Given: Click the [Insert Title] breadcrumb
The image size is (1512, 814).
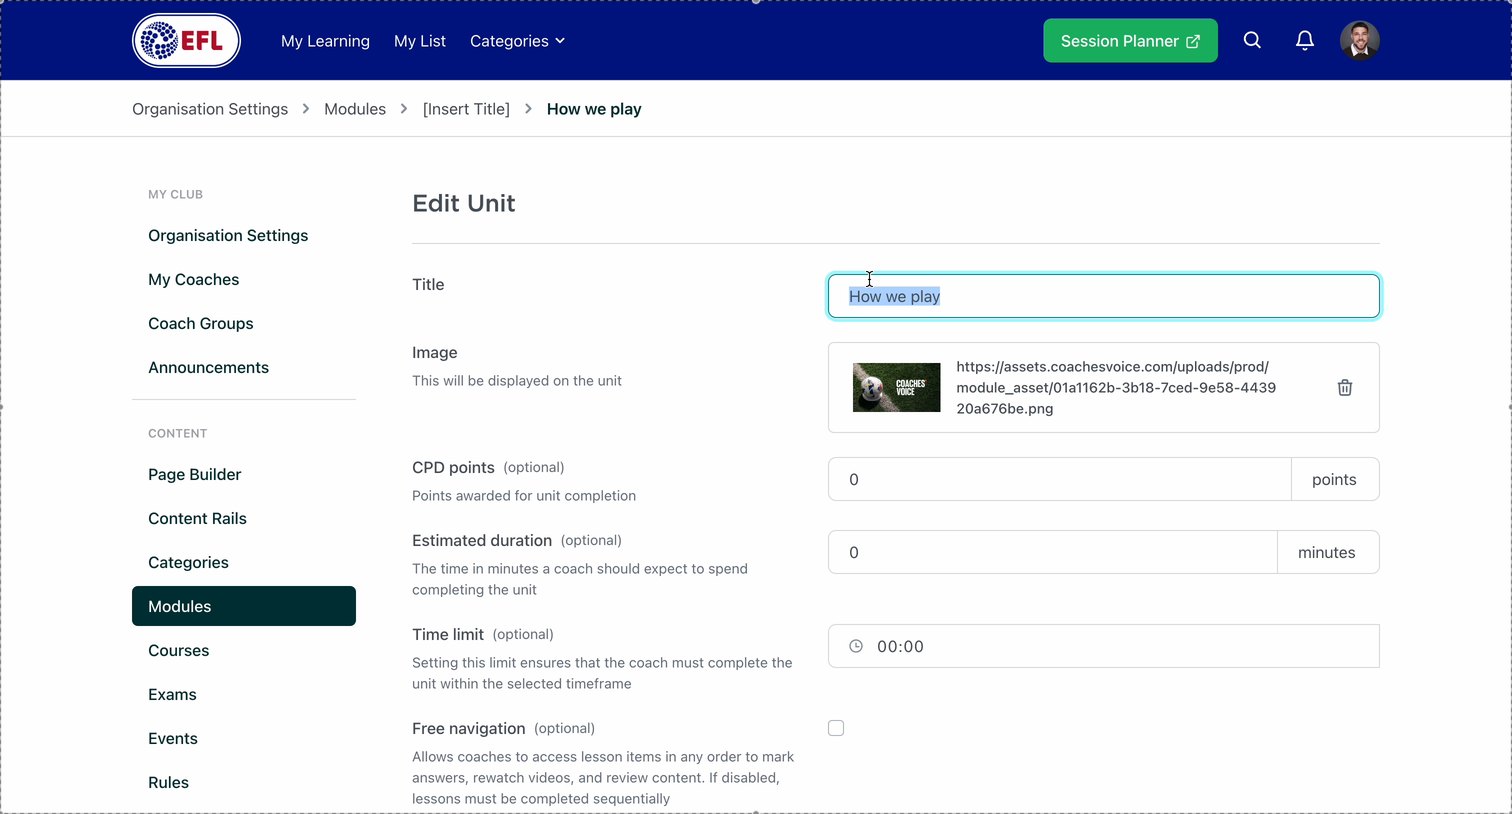Looking at the screenshot, I should [466, 109].
